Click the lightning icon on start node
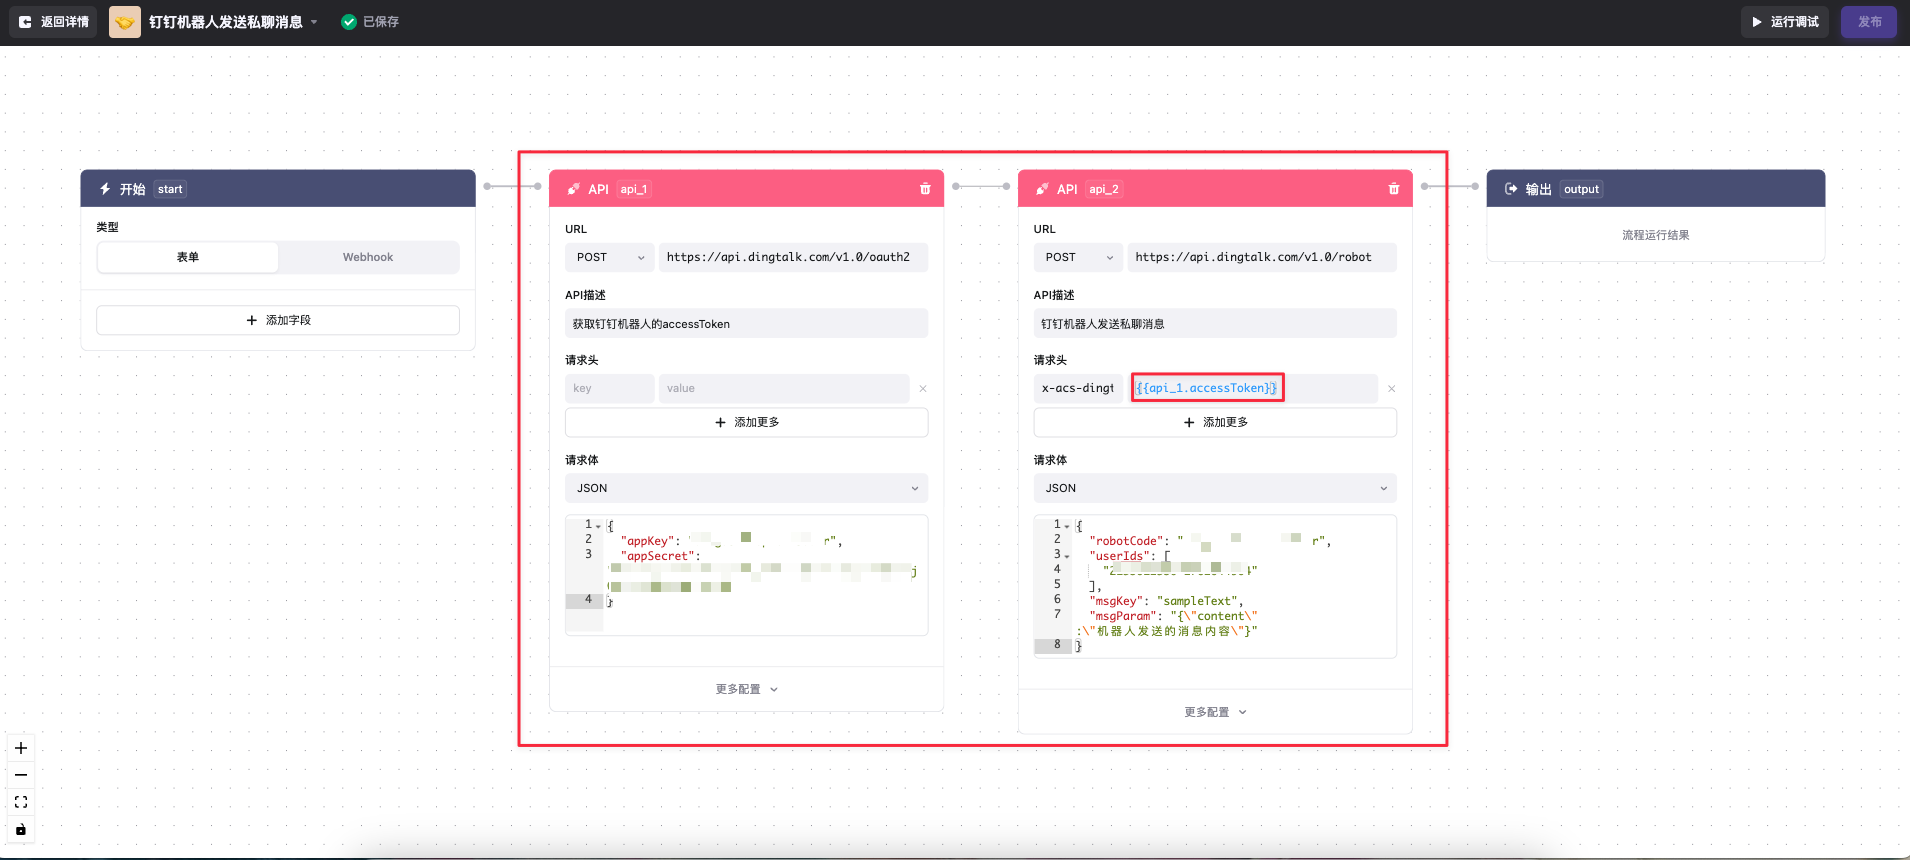The image size is (1910, 860). 105,189
